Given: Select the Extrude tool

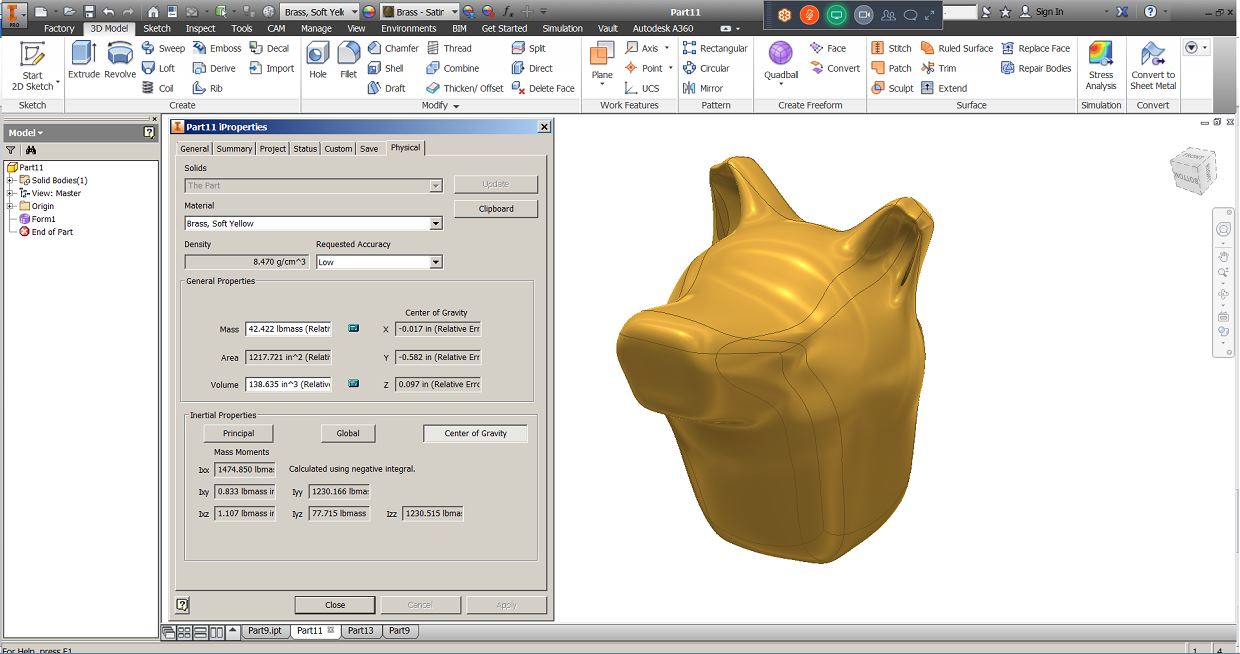Looking at the screenshot, I should (84, 62).
